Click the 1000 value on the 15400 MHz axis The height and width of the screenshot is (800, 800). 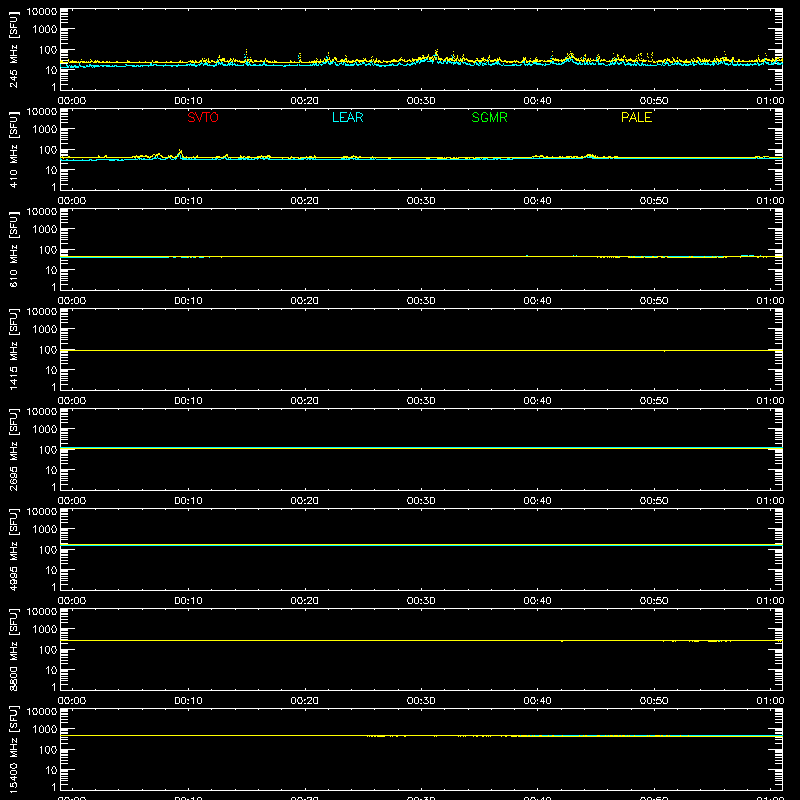[x=45, y=730]
